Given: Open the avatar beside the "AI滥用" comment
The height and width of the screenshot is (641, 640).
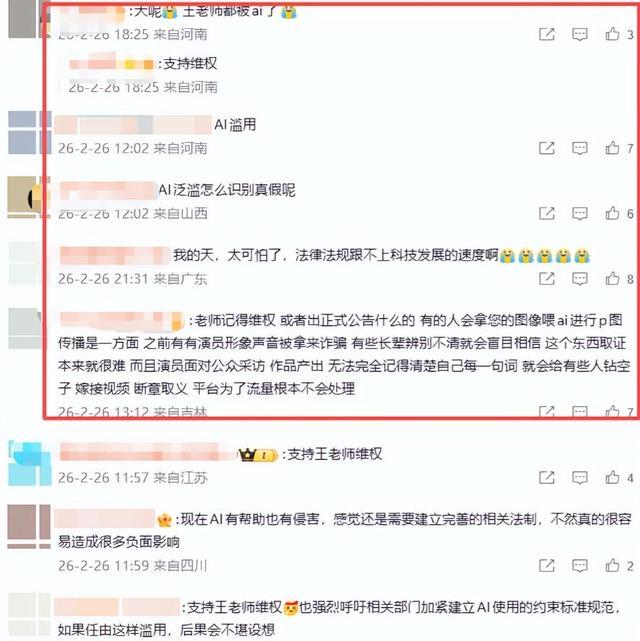Looking at the screenshot, I should 30,132.
